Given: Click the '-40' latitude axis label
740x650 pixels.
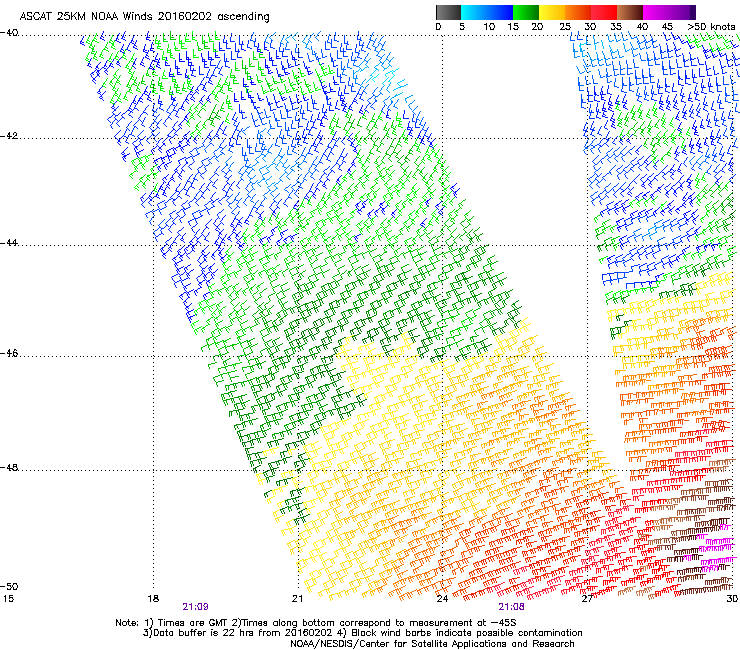Looking at the screenshot, I should pos(9,33).
